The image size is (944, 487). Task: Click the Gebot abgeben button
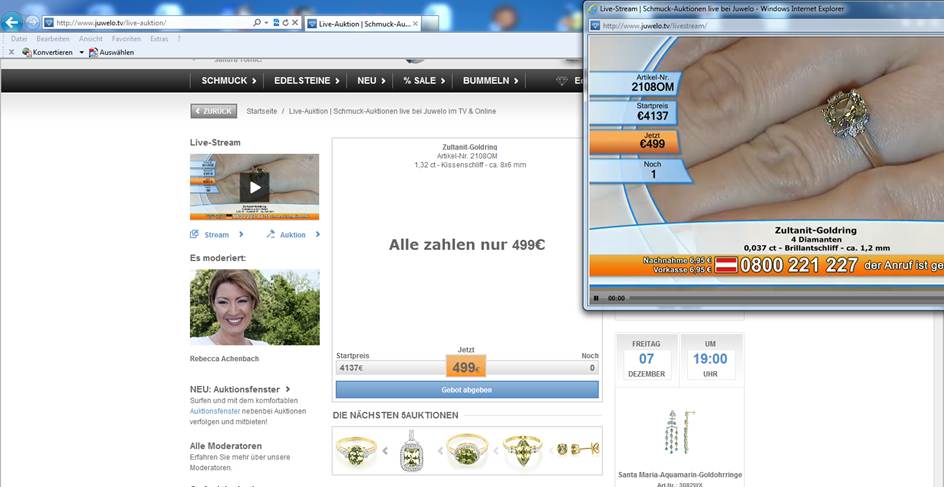(467, 390)
